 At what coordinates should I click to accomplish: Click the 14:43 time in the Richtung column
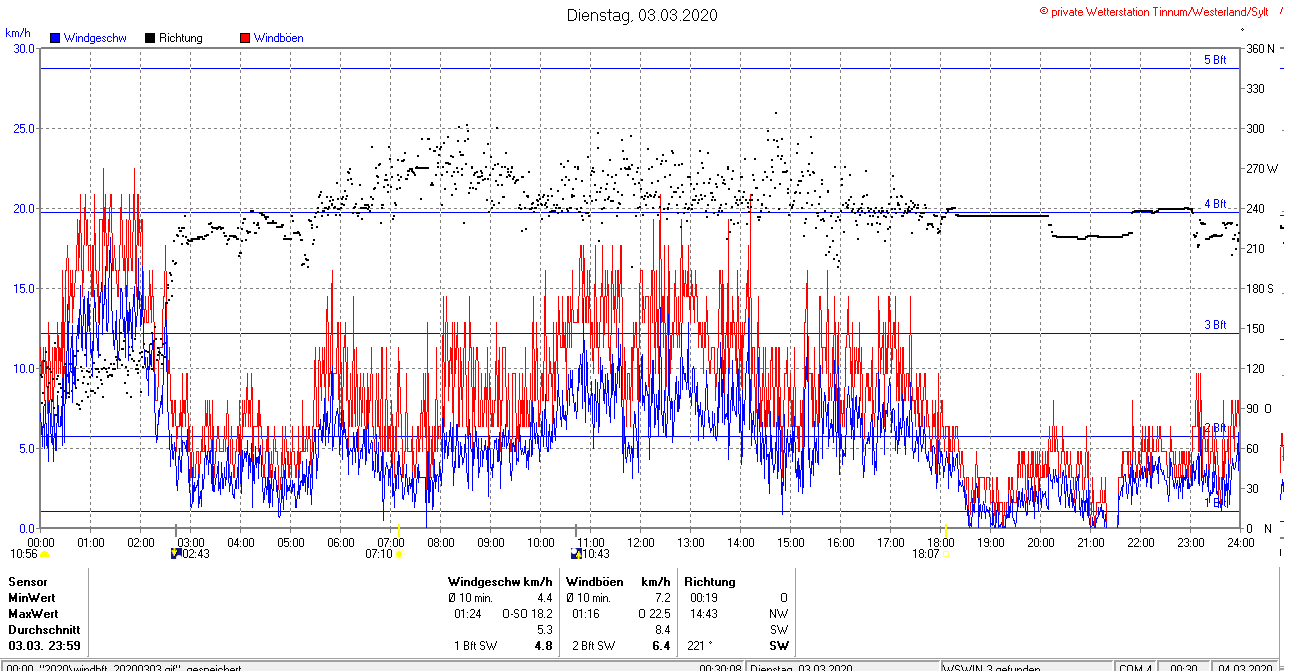point(703,613)
